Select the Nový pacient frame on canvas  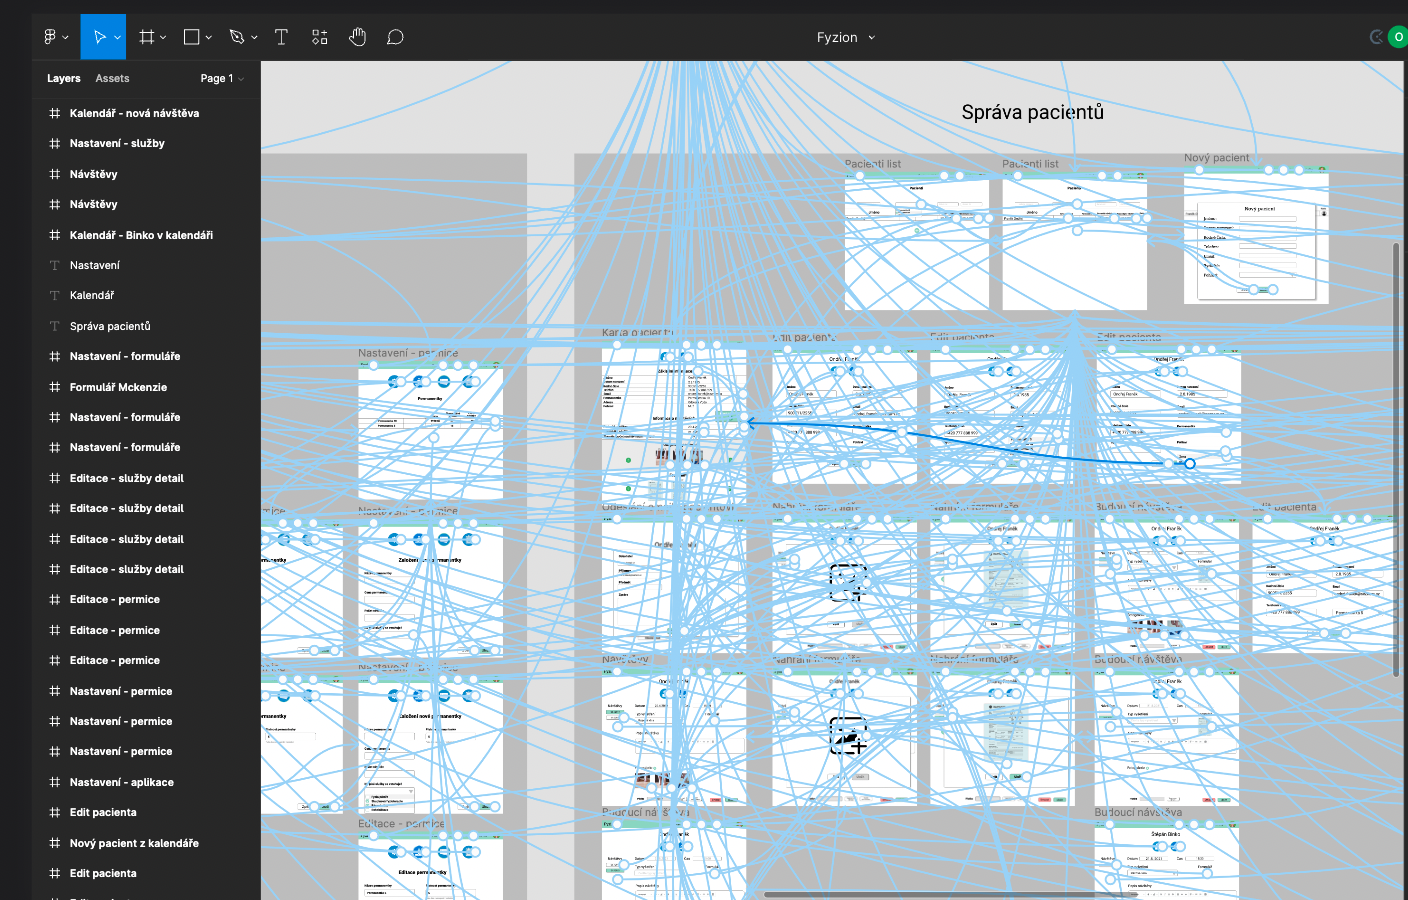click(1216, 158)
